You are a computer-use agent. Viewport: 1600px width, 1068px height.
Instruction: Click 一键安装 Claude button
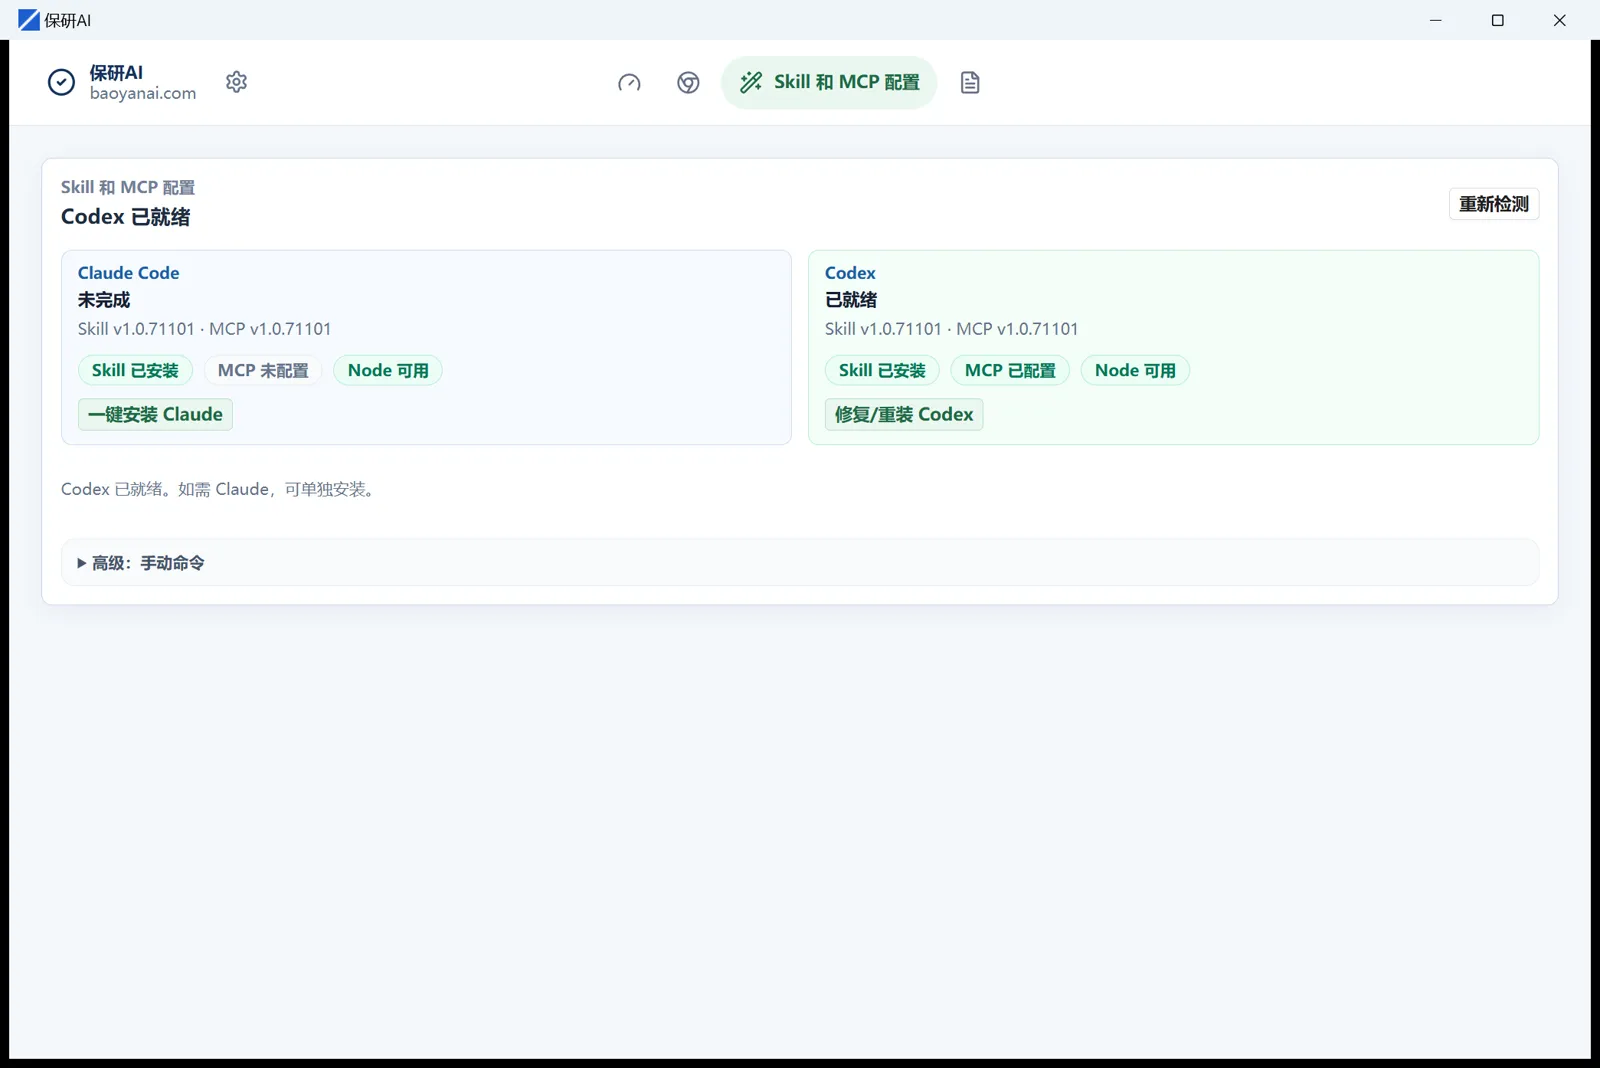[155, 414]
